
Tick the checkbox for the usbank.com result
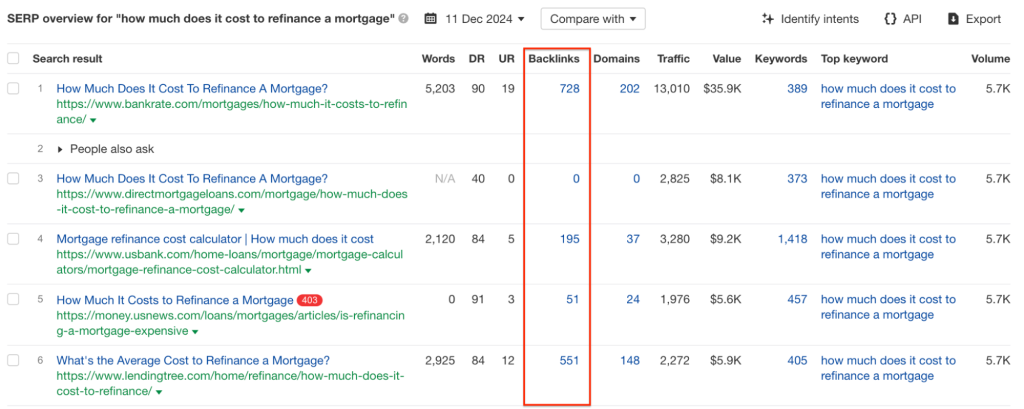pos(13,240)
